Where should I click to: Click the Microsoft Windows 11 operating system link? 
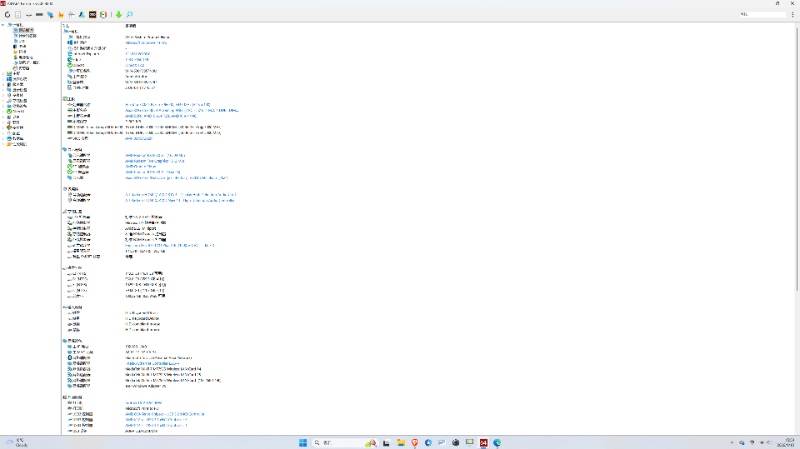coord(146,43)
